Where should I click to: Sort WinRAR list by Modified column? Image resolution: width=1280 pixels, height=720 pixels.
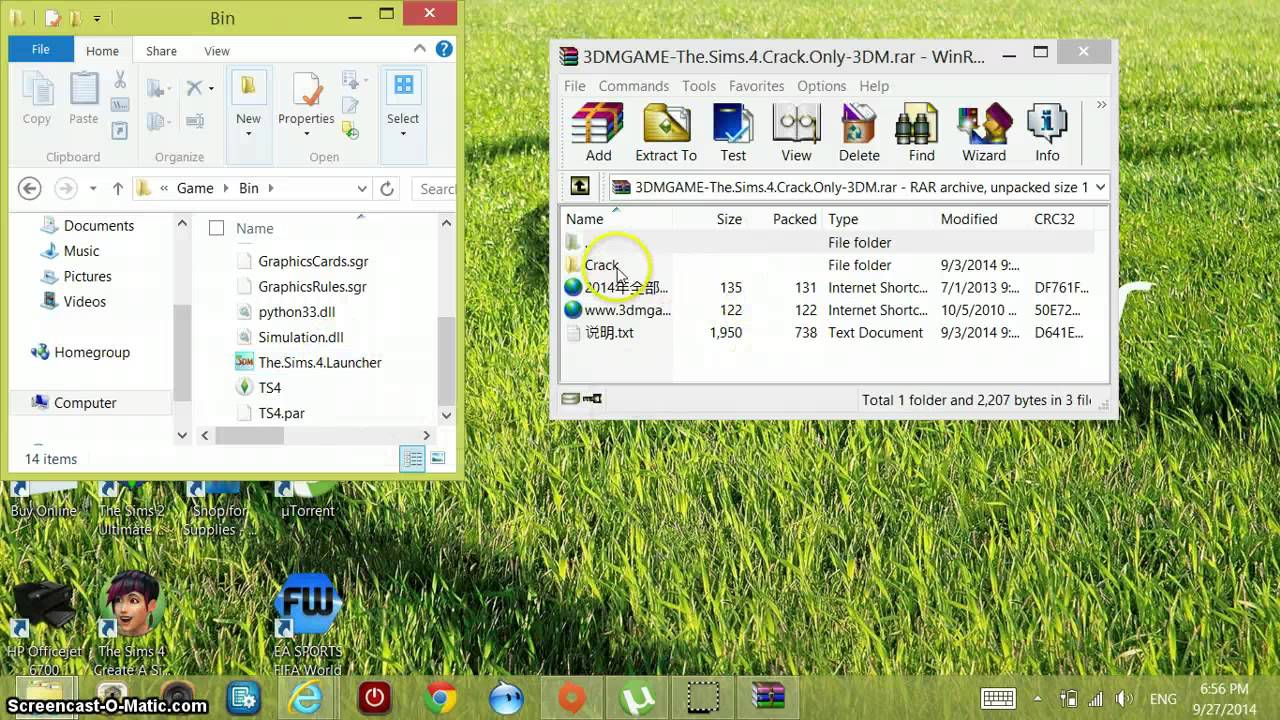point(969,219)
